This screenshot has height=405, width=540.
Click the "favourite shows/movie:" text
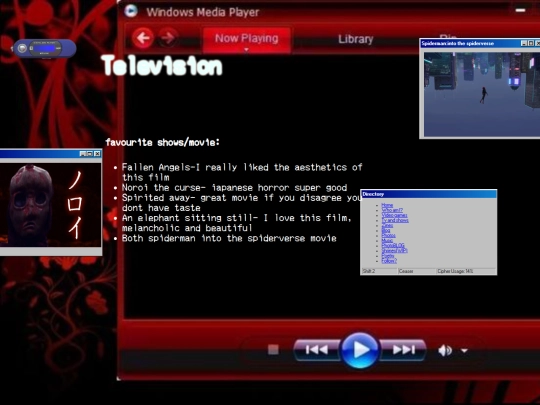pyautogui.click(x=162, y=142)
